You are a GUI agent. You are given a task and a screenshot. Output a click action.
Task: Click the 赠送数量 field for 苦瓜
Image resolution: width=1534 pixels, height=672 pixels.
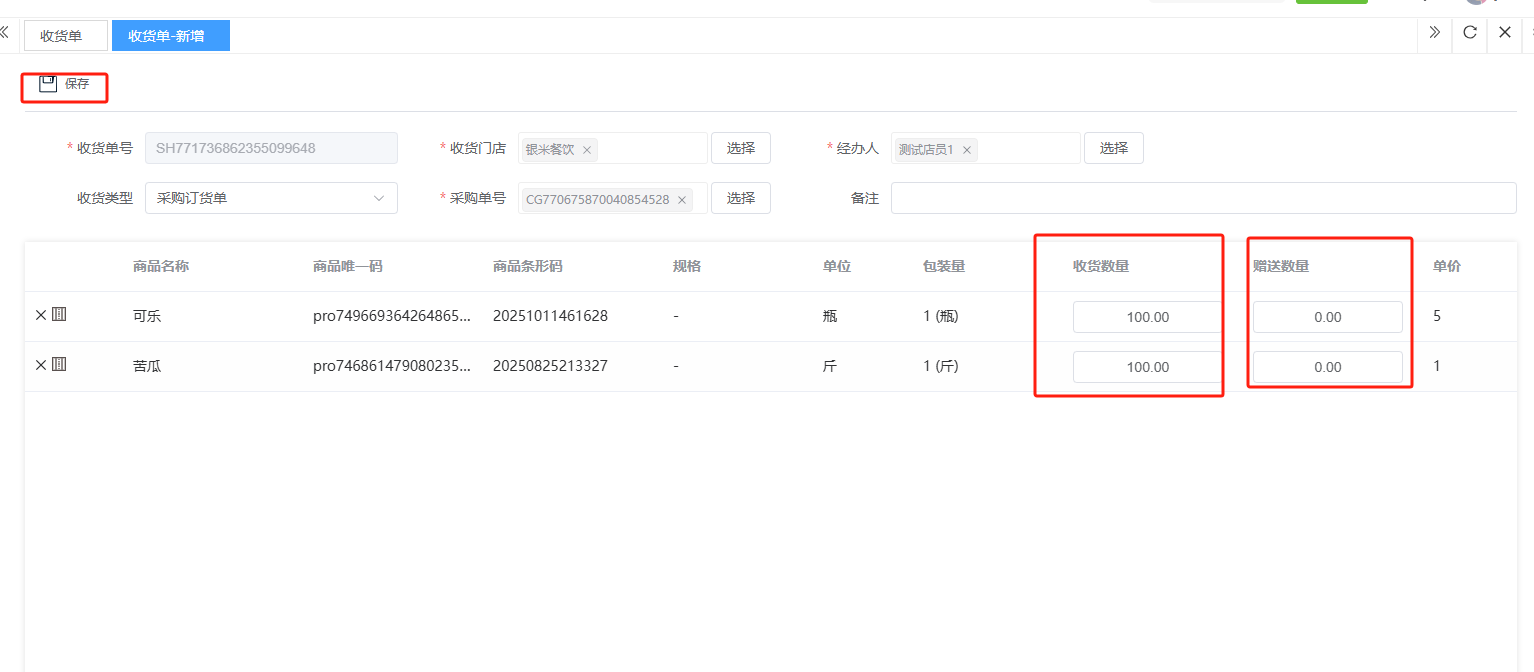point(1327,367)
